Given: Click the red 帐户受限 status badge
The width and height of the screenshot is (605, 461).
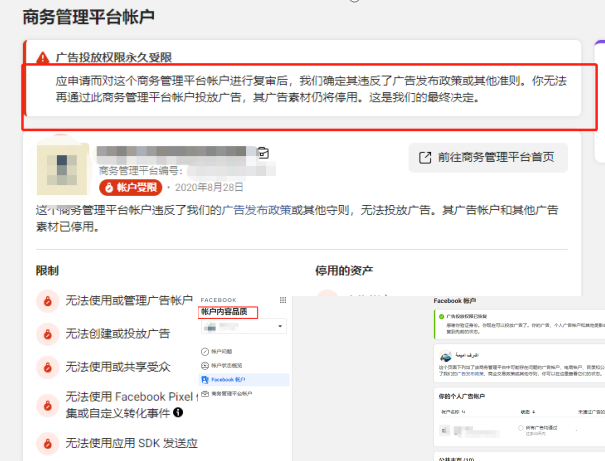Looking at the screenshot, I should click(x=128, y=187).
